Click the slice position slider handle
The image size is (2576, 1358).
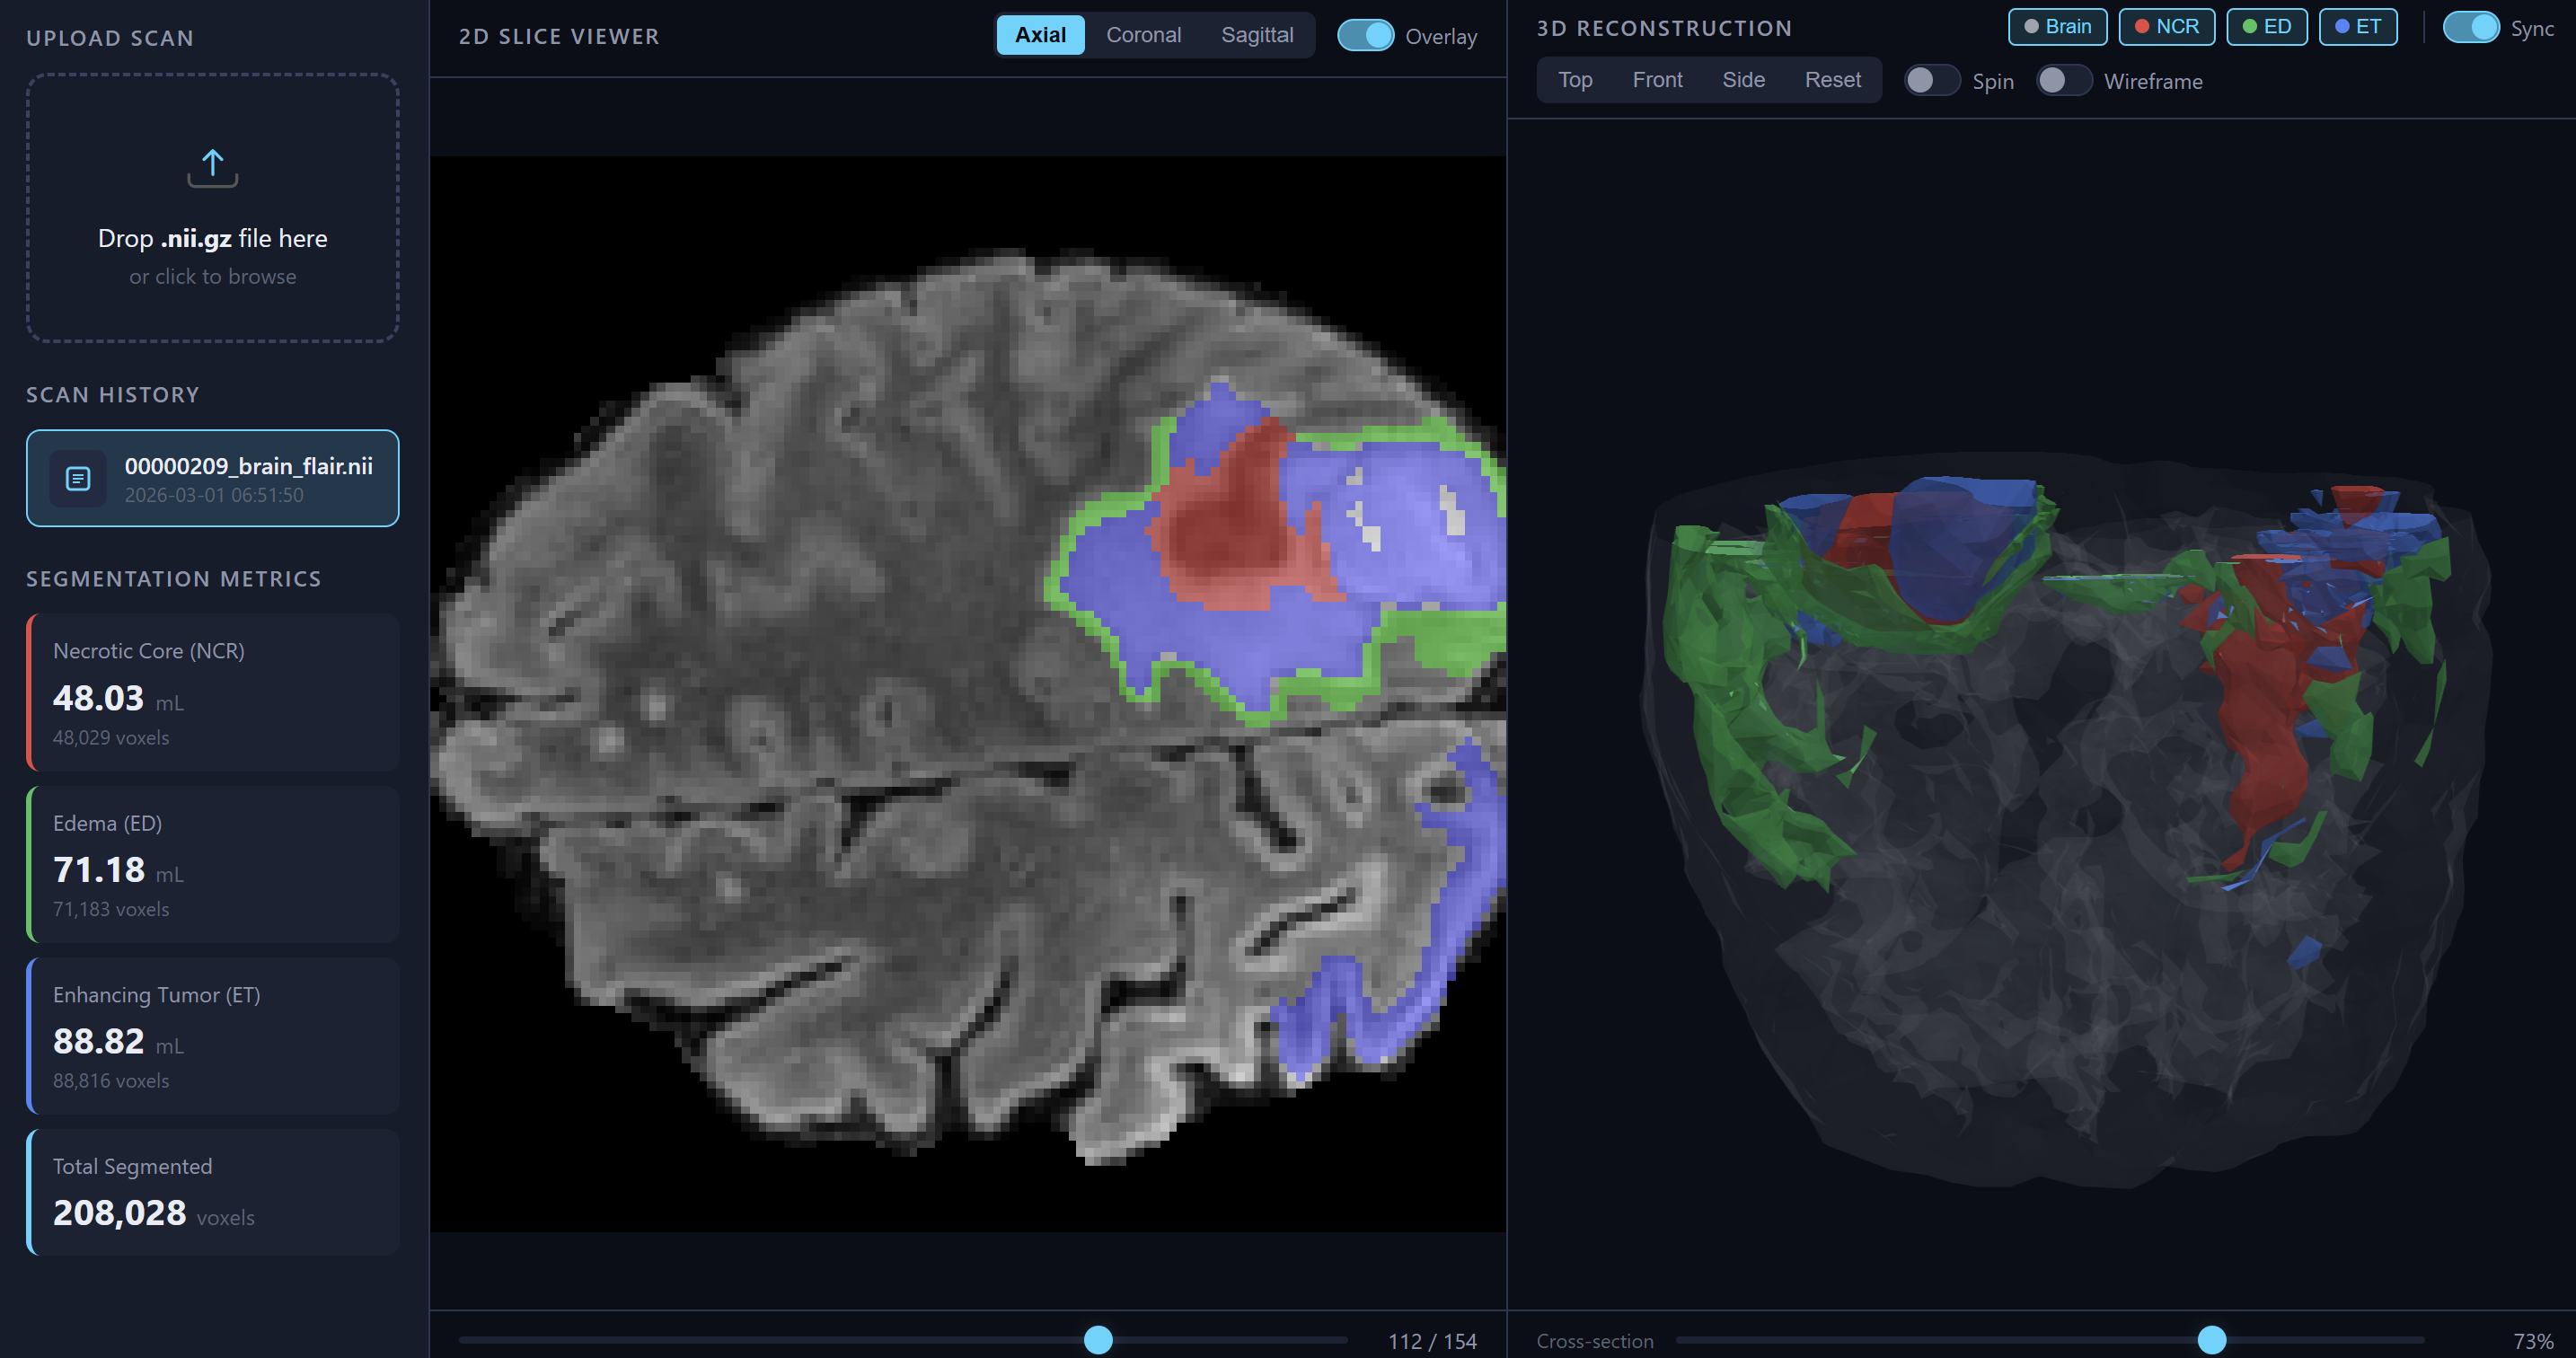1098,1340
